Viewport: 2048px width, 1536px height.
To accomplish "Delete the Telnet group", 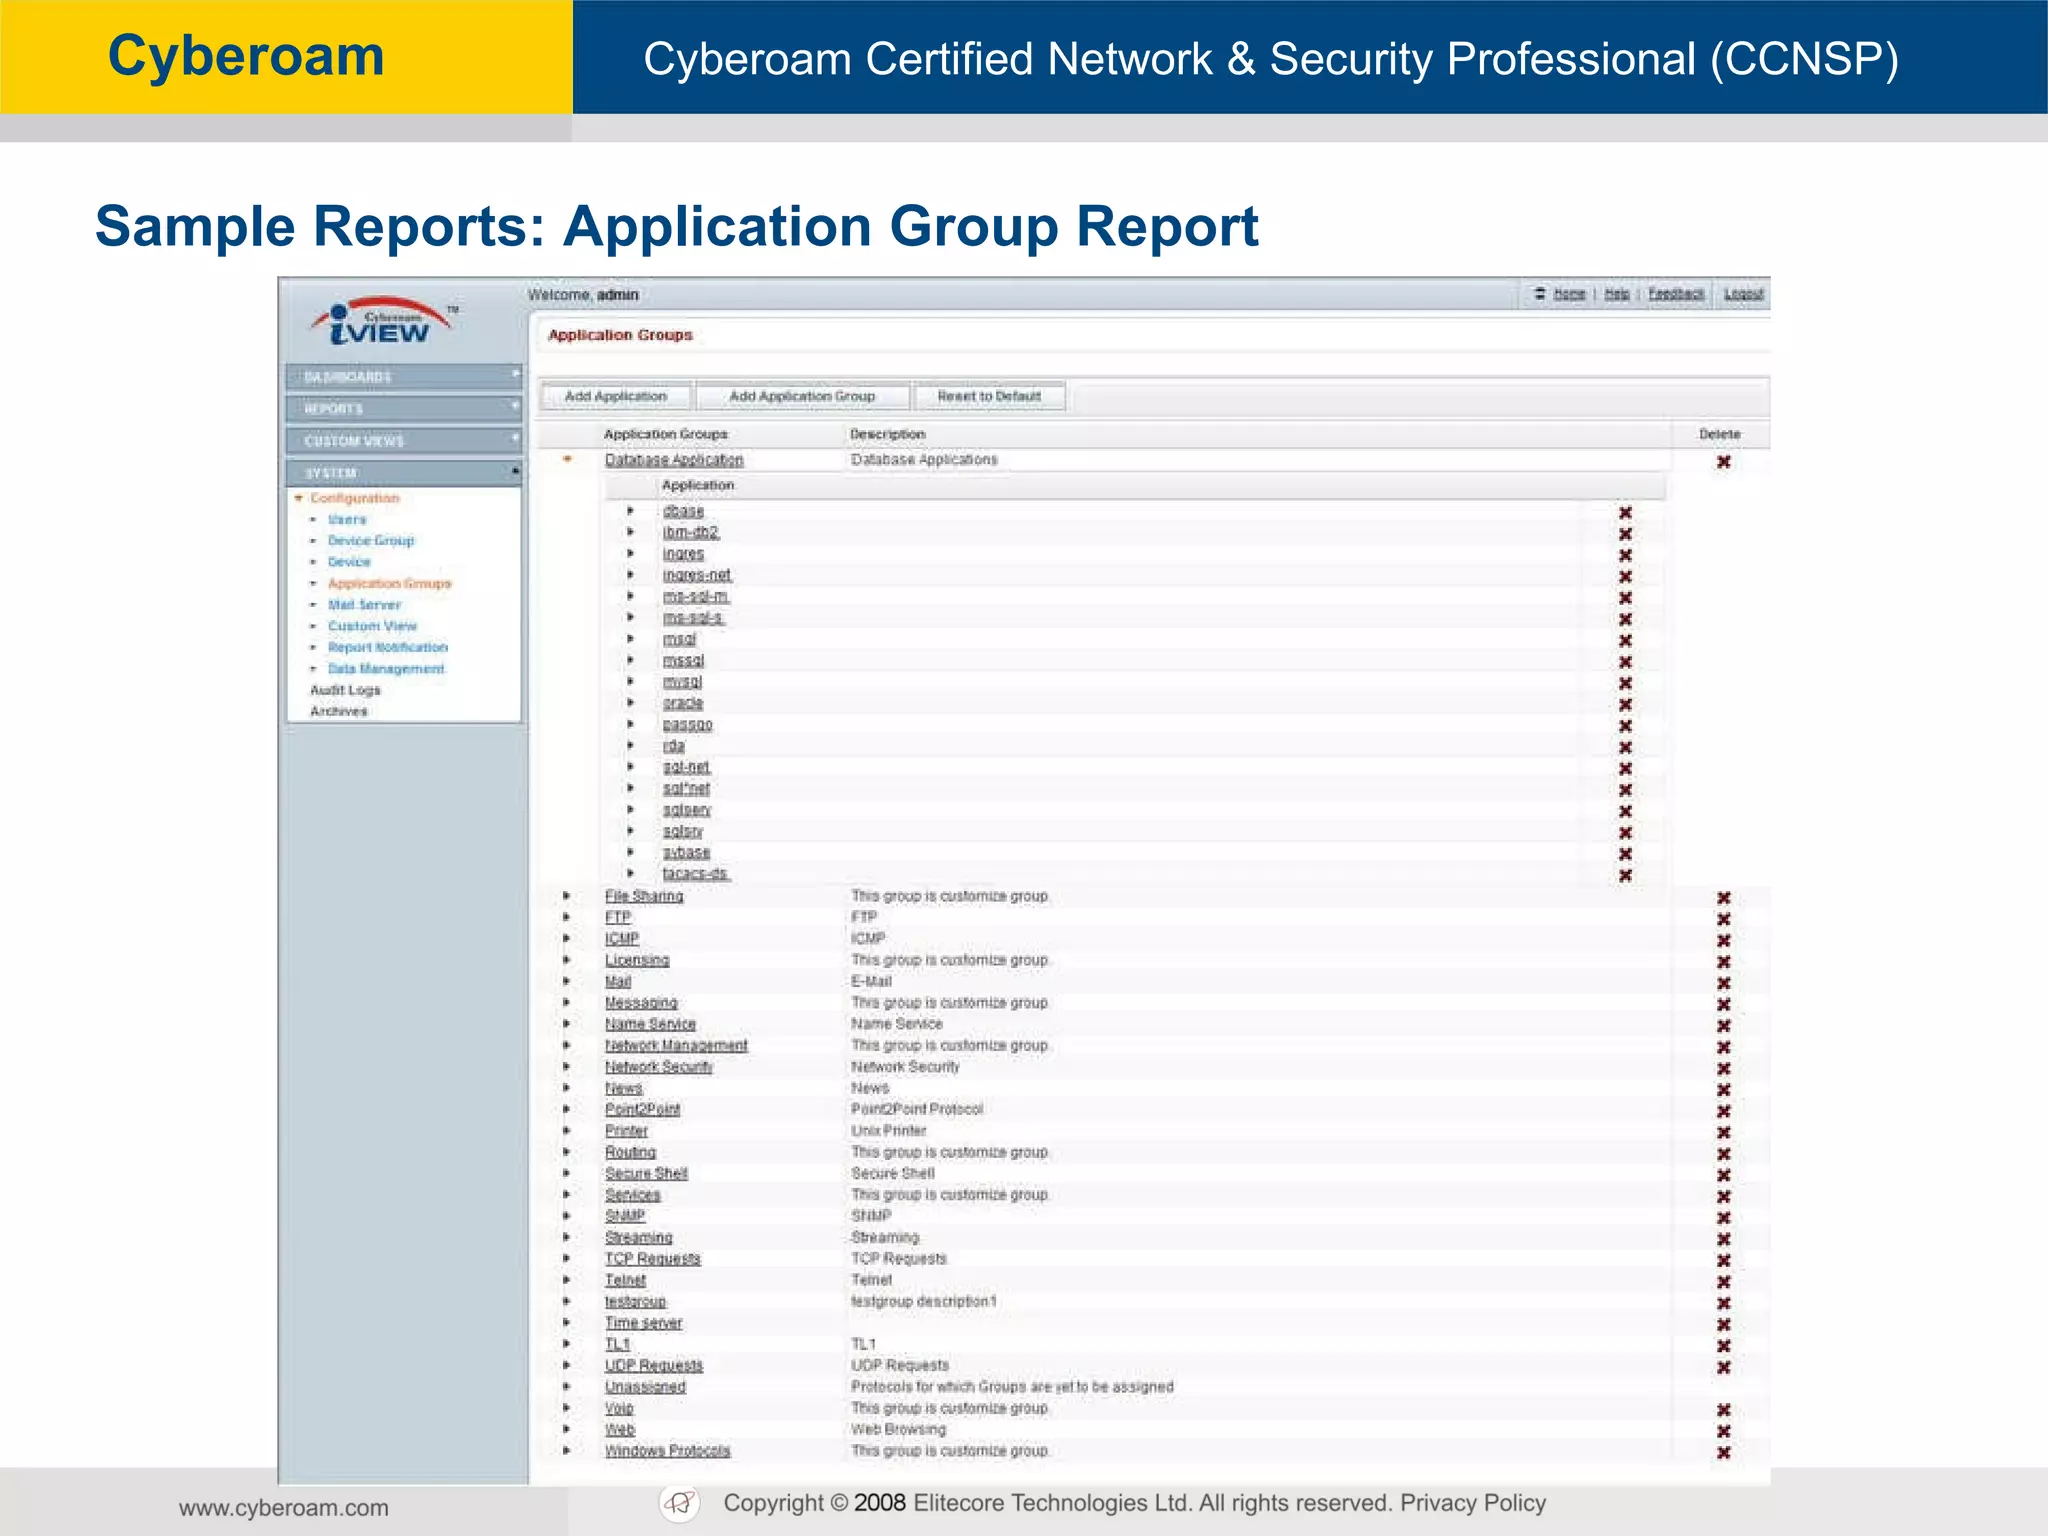I will coord(1723,1282).
